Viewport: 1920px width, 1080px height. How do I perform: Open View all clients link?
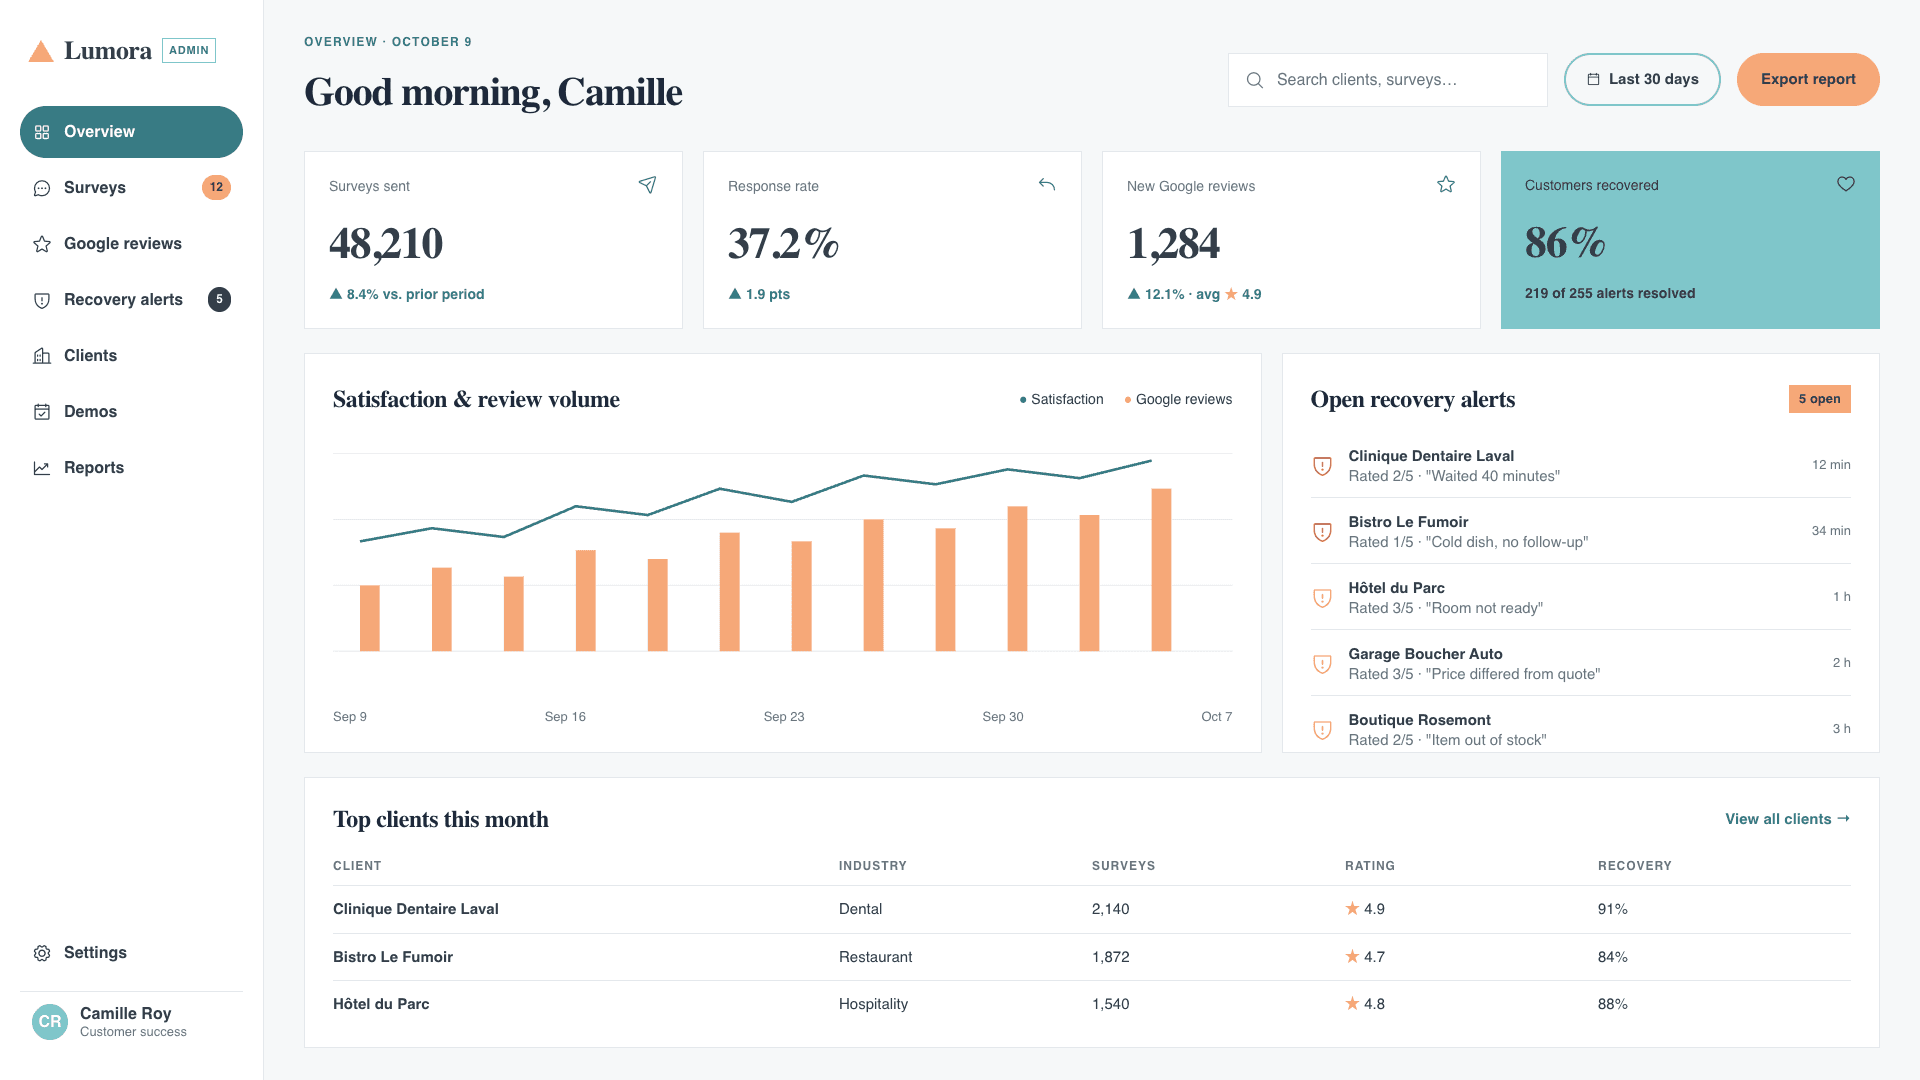[1787, 819]
